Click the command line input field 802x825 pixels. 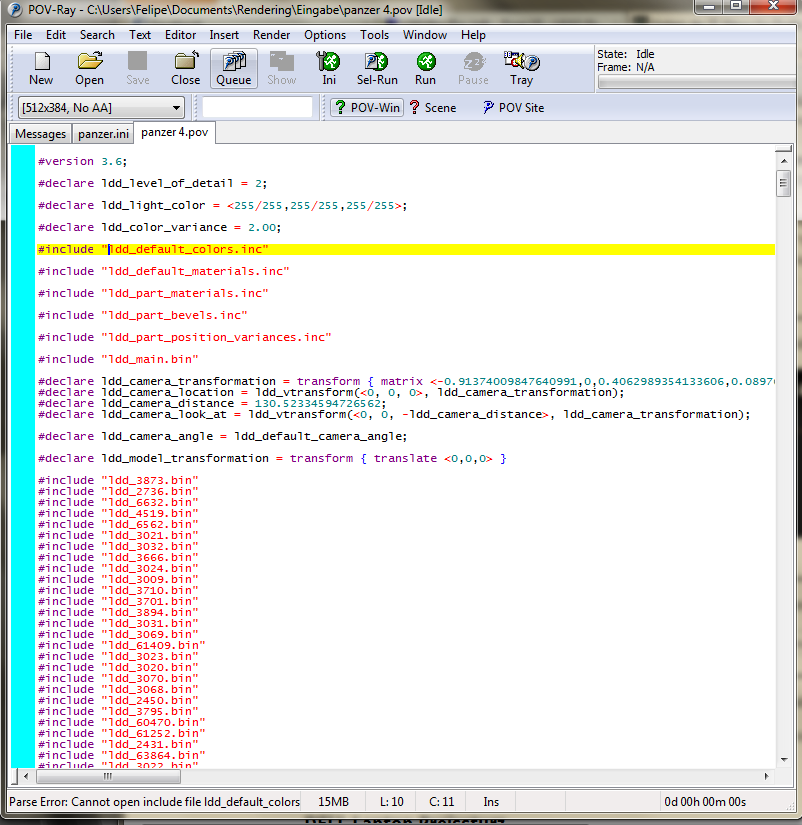tap(259, 108)
